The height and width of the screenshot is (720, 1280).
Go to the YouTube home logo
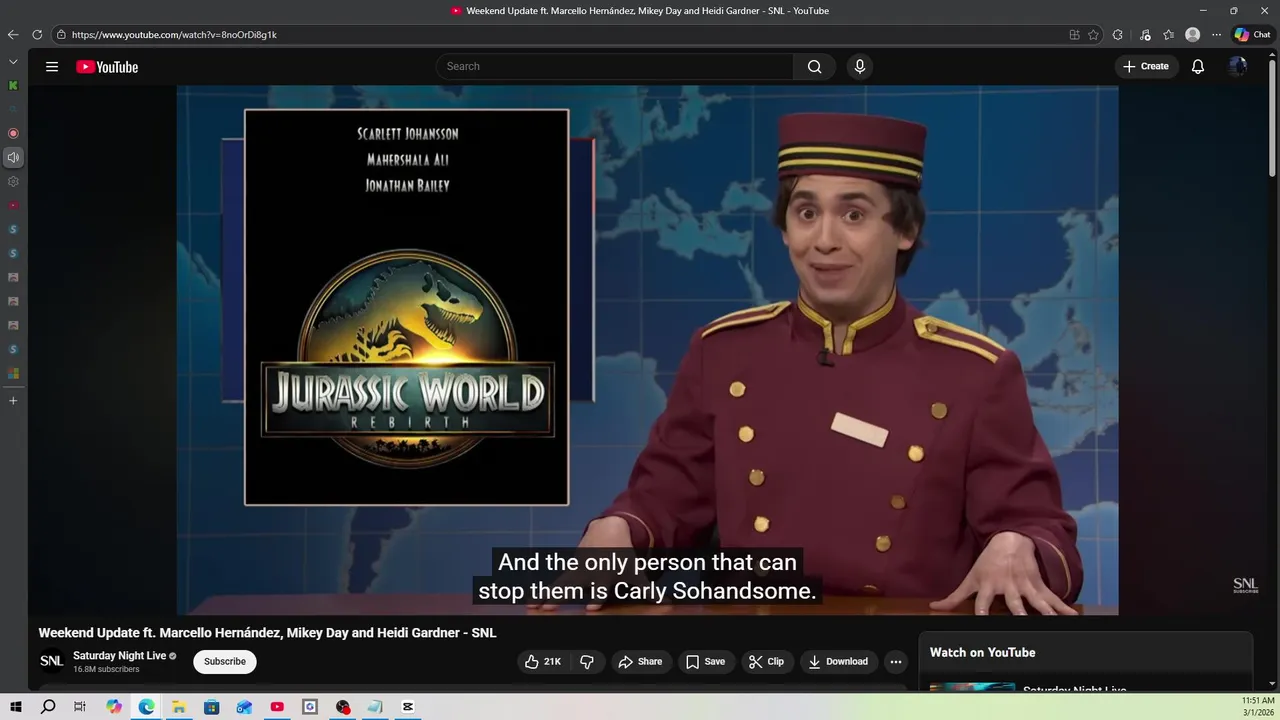[107, 67]
